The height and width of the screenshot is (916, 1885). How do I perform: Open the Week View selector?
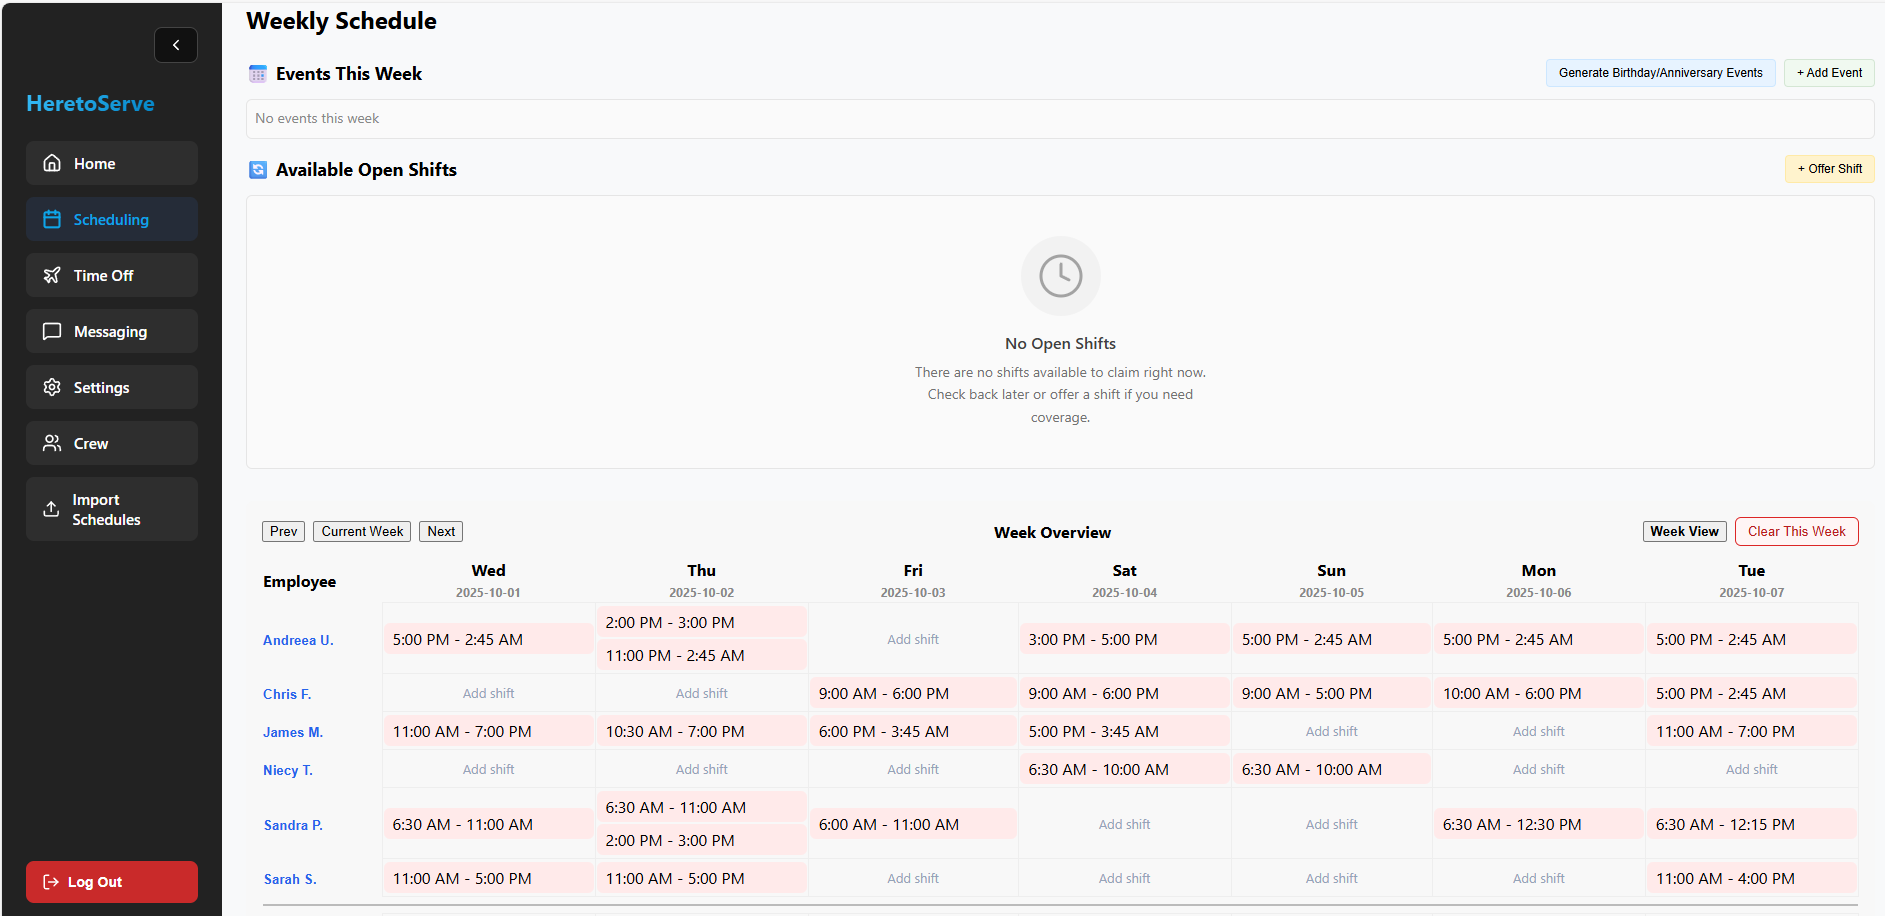tap(1684, 531)
